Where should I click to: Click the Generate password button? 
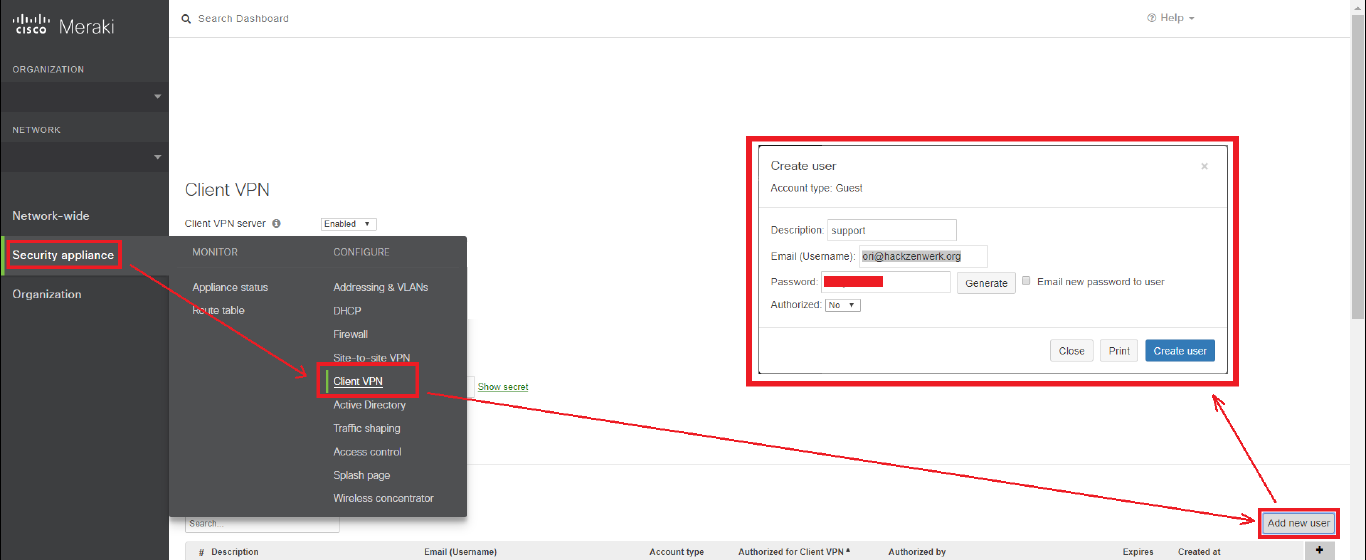point(985,283)
